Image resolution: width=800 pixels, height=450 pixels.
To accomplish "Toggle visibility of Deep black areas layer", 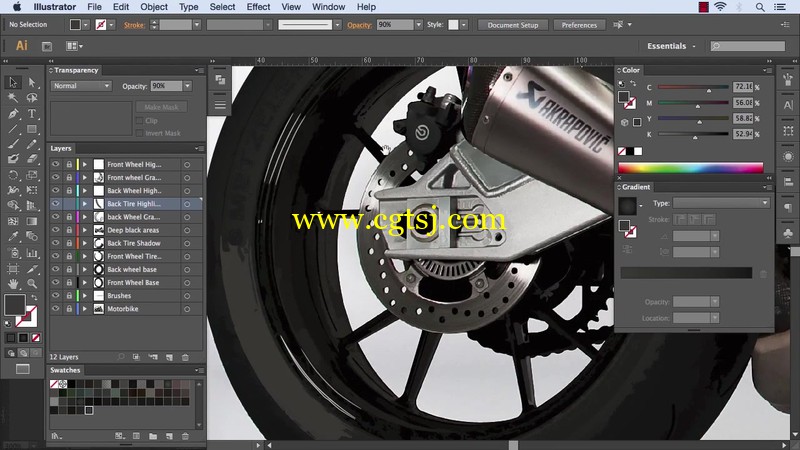I will coord(55,230).
